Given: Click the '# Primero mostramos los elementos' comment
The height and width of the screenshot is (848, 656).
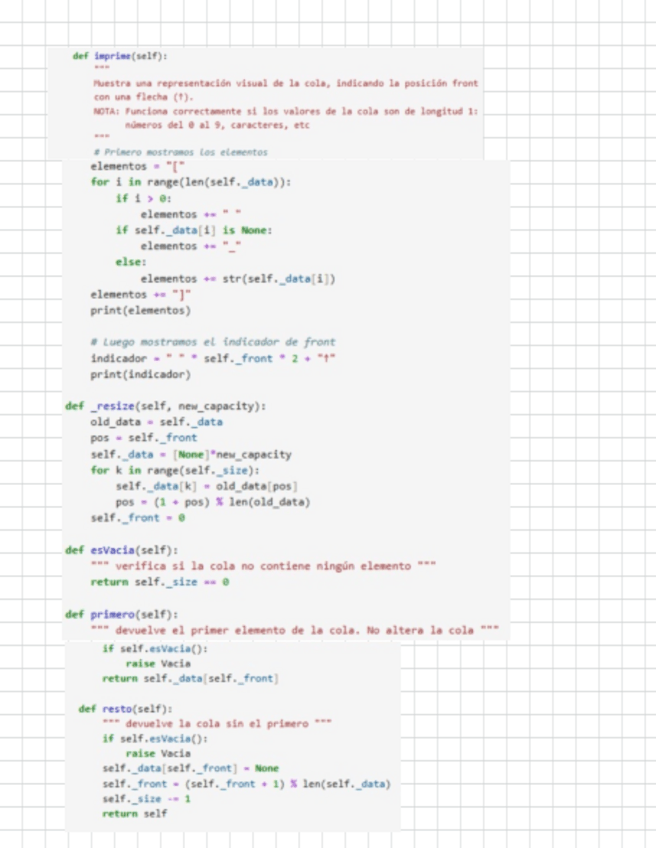Looking at the screenshot, I should point(180,152).
